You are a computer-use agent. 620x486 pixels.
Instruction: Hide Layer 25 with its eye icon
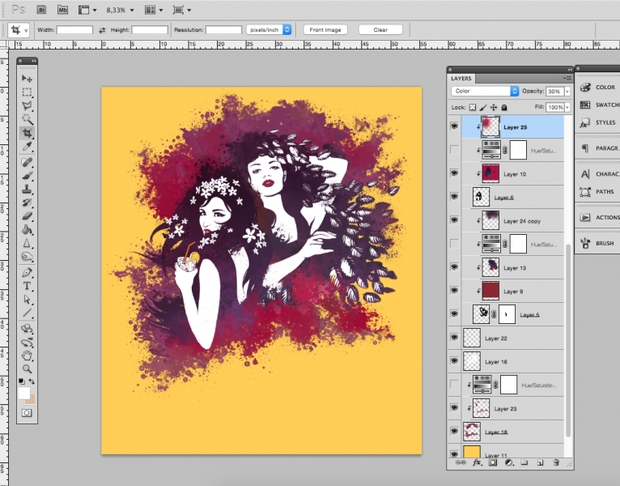click(x=455, y=127)
